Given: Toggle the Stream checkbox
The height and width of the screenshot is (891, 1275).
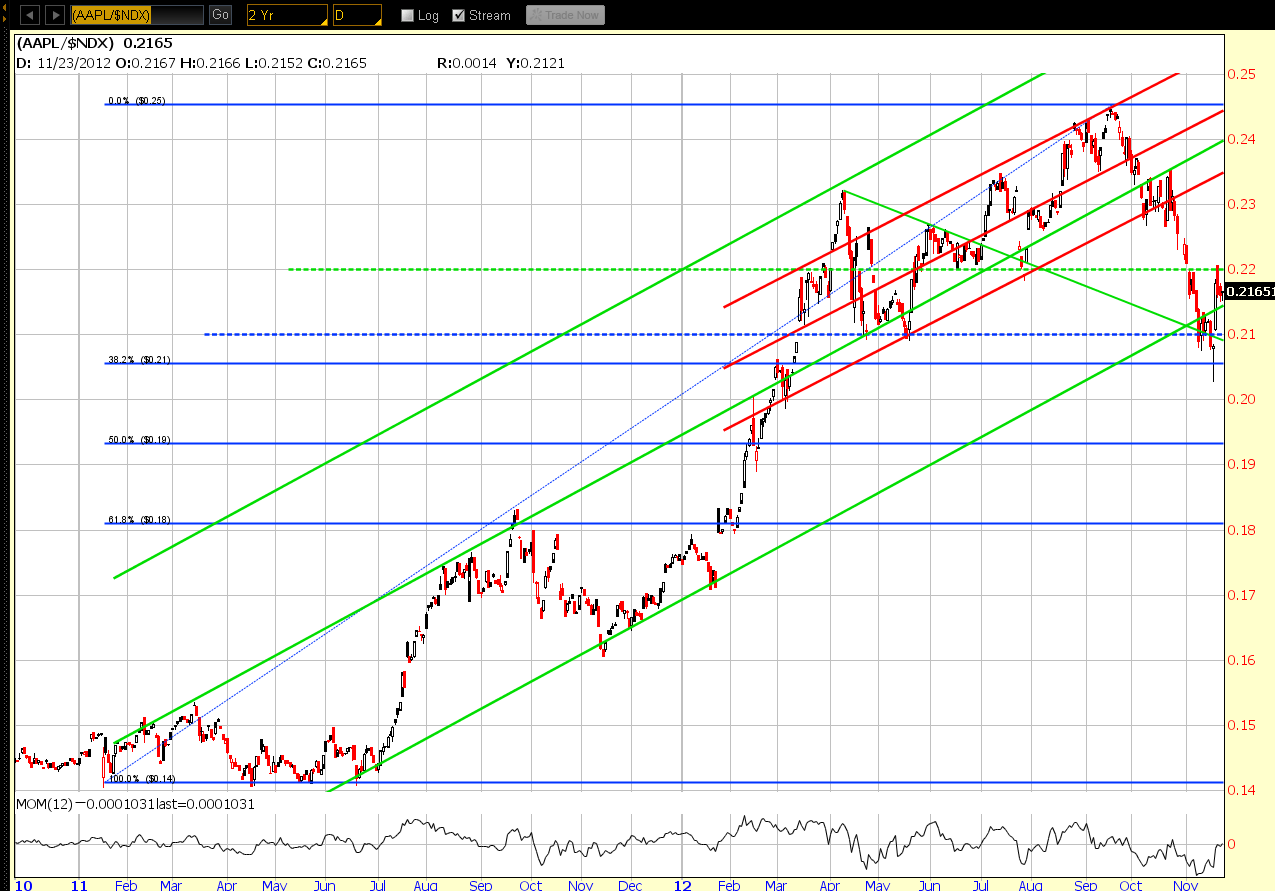Looking at the screenshot, I should click(459, 16).
